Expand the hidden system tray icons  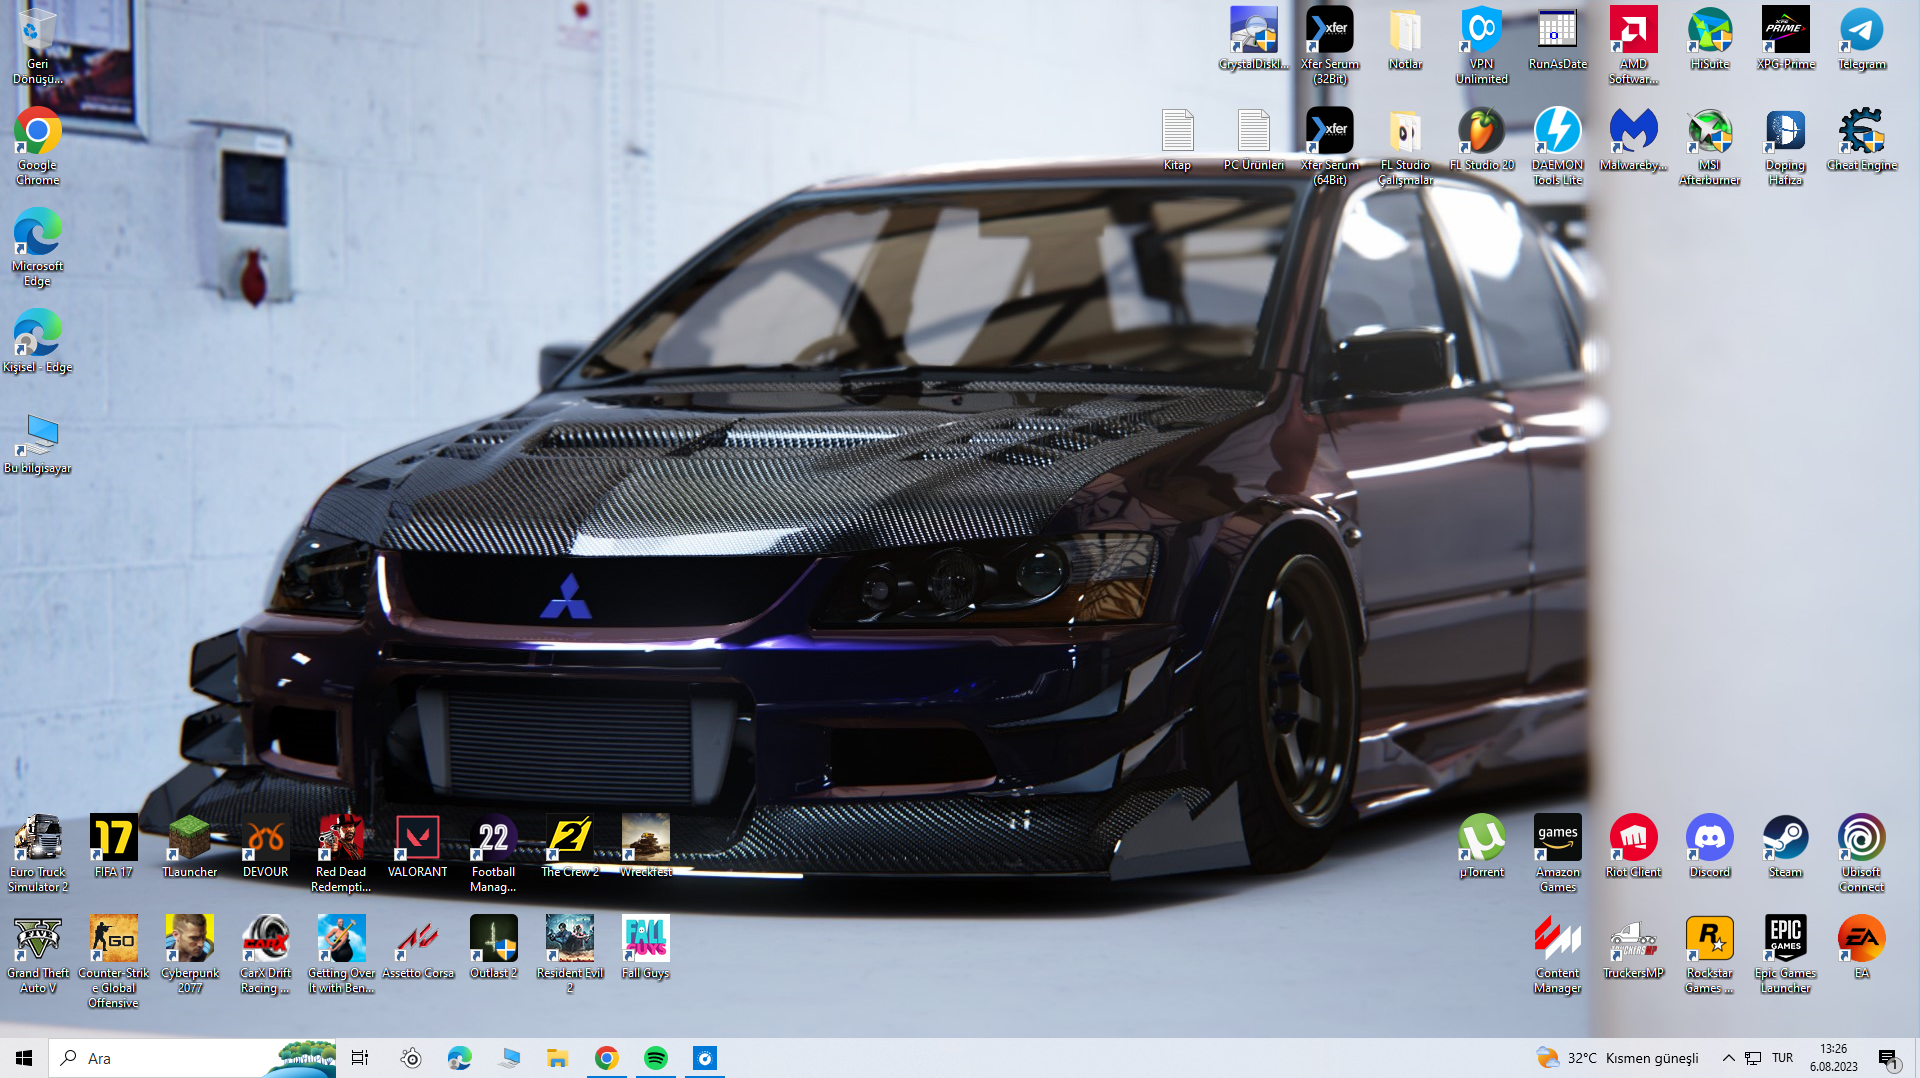coord(1728,1058)
